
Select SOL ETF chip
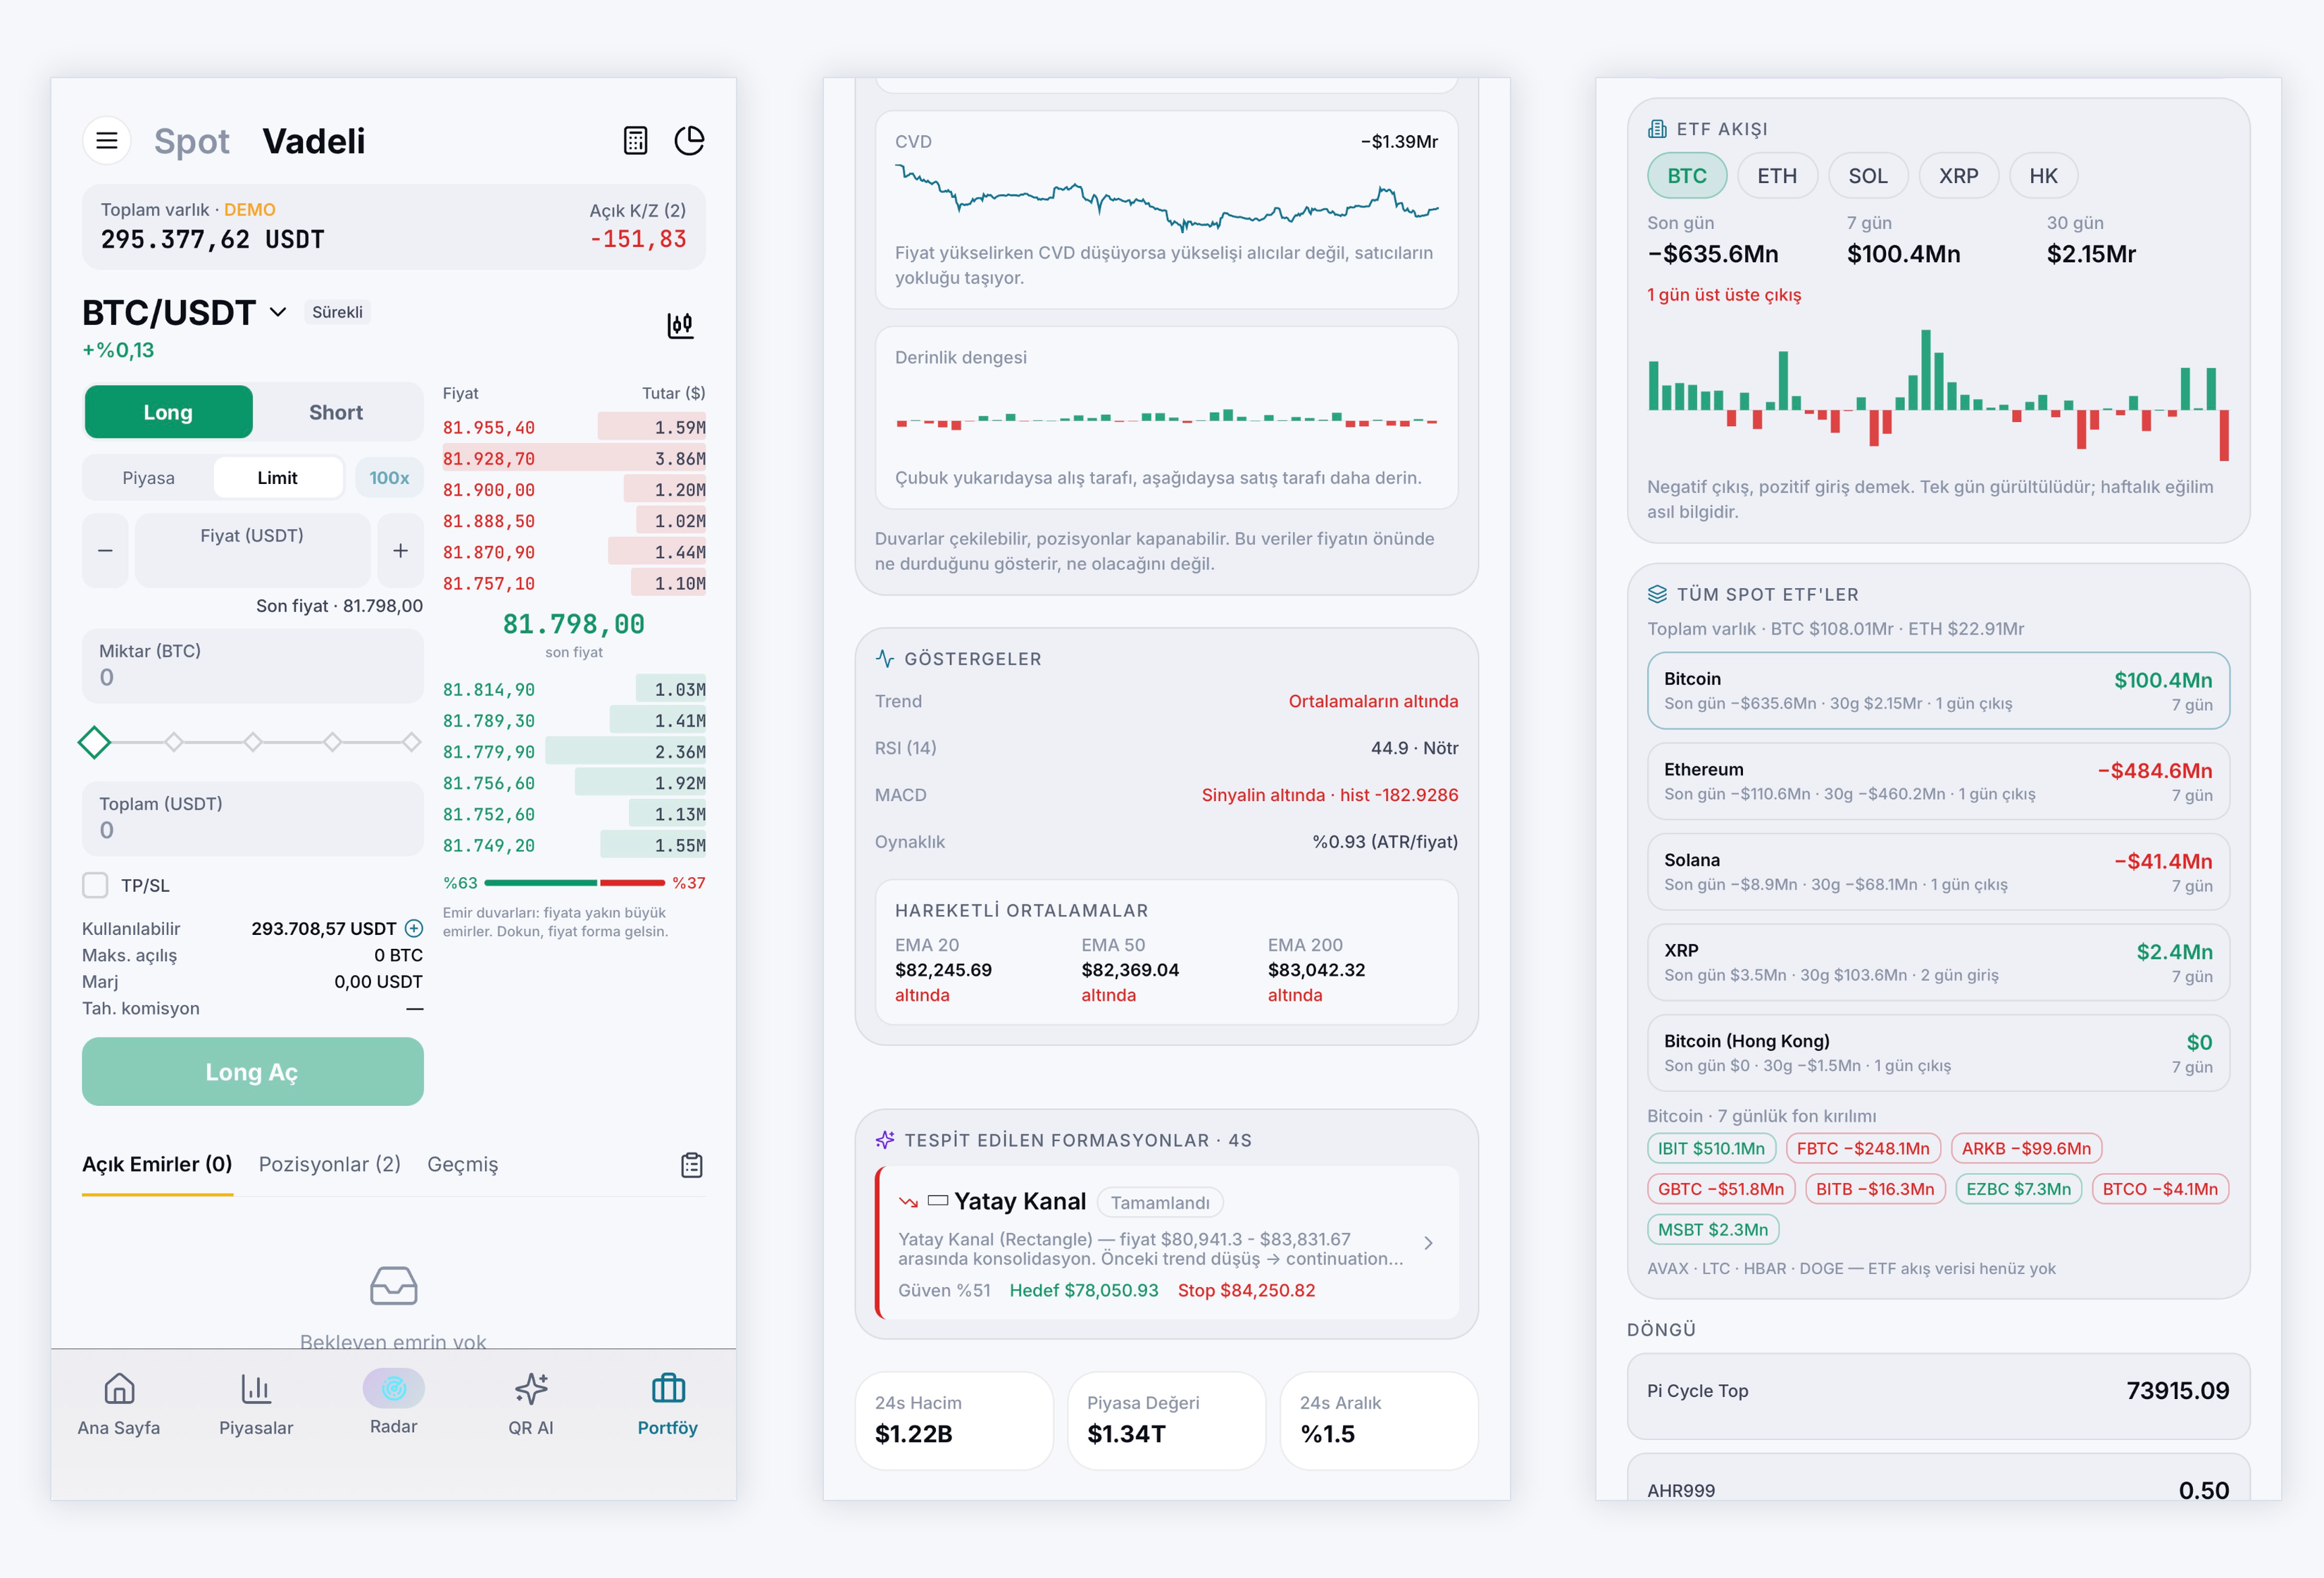point(1868,176)
